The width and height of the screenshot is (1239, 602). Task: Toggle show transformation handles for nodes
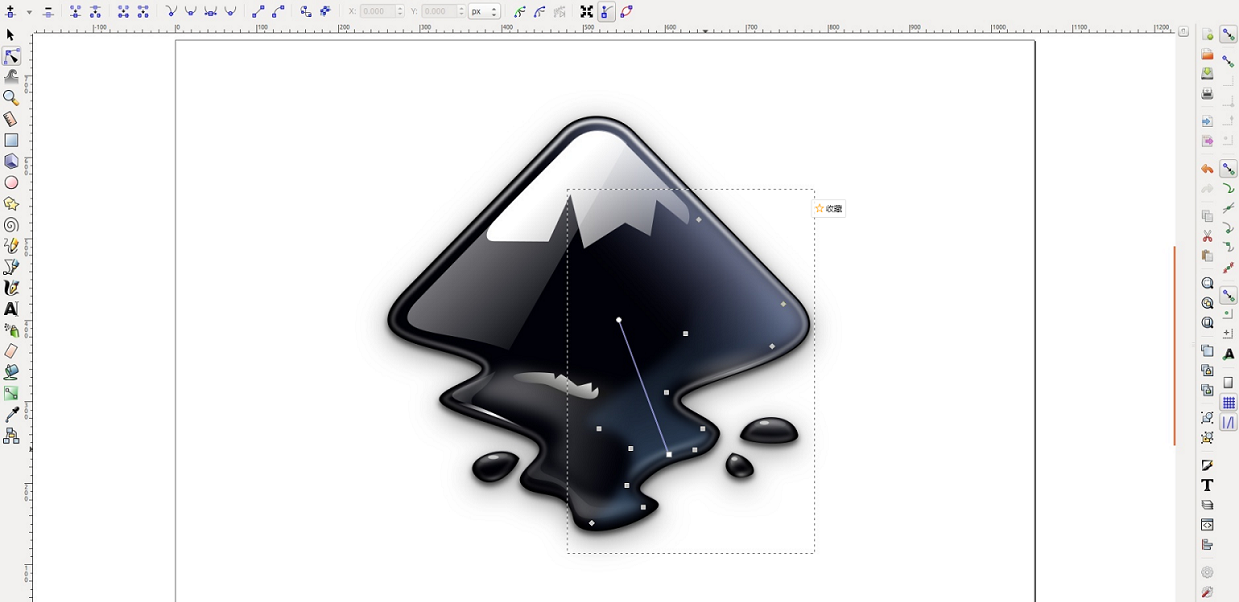[x=587, y=12]
